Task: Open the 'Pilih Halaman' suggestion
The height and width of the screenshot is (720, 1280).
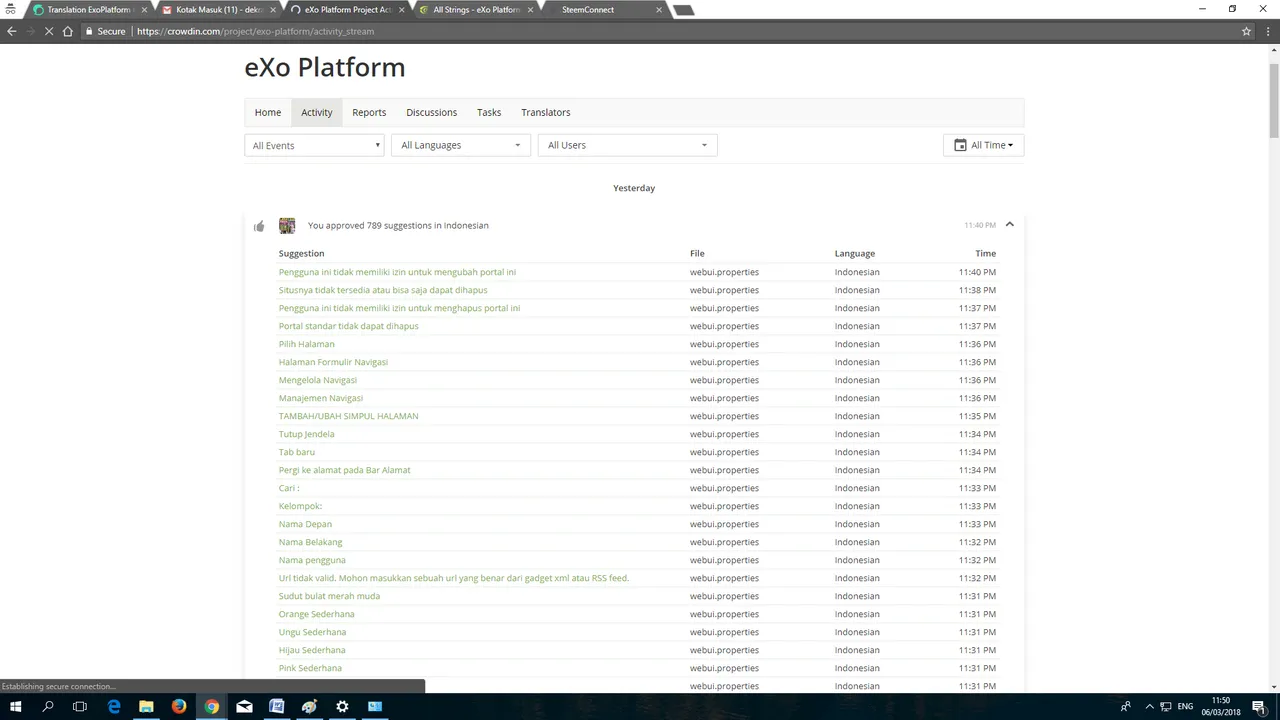Action: 306,344
